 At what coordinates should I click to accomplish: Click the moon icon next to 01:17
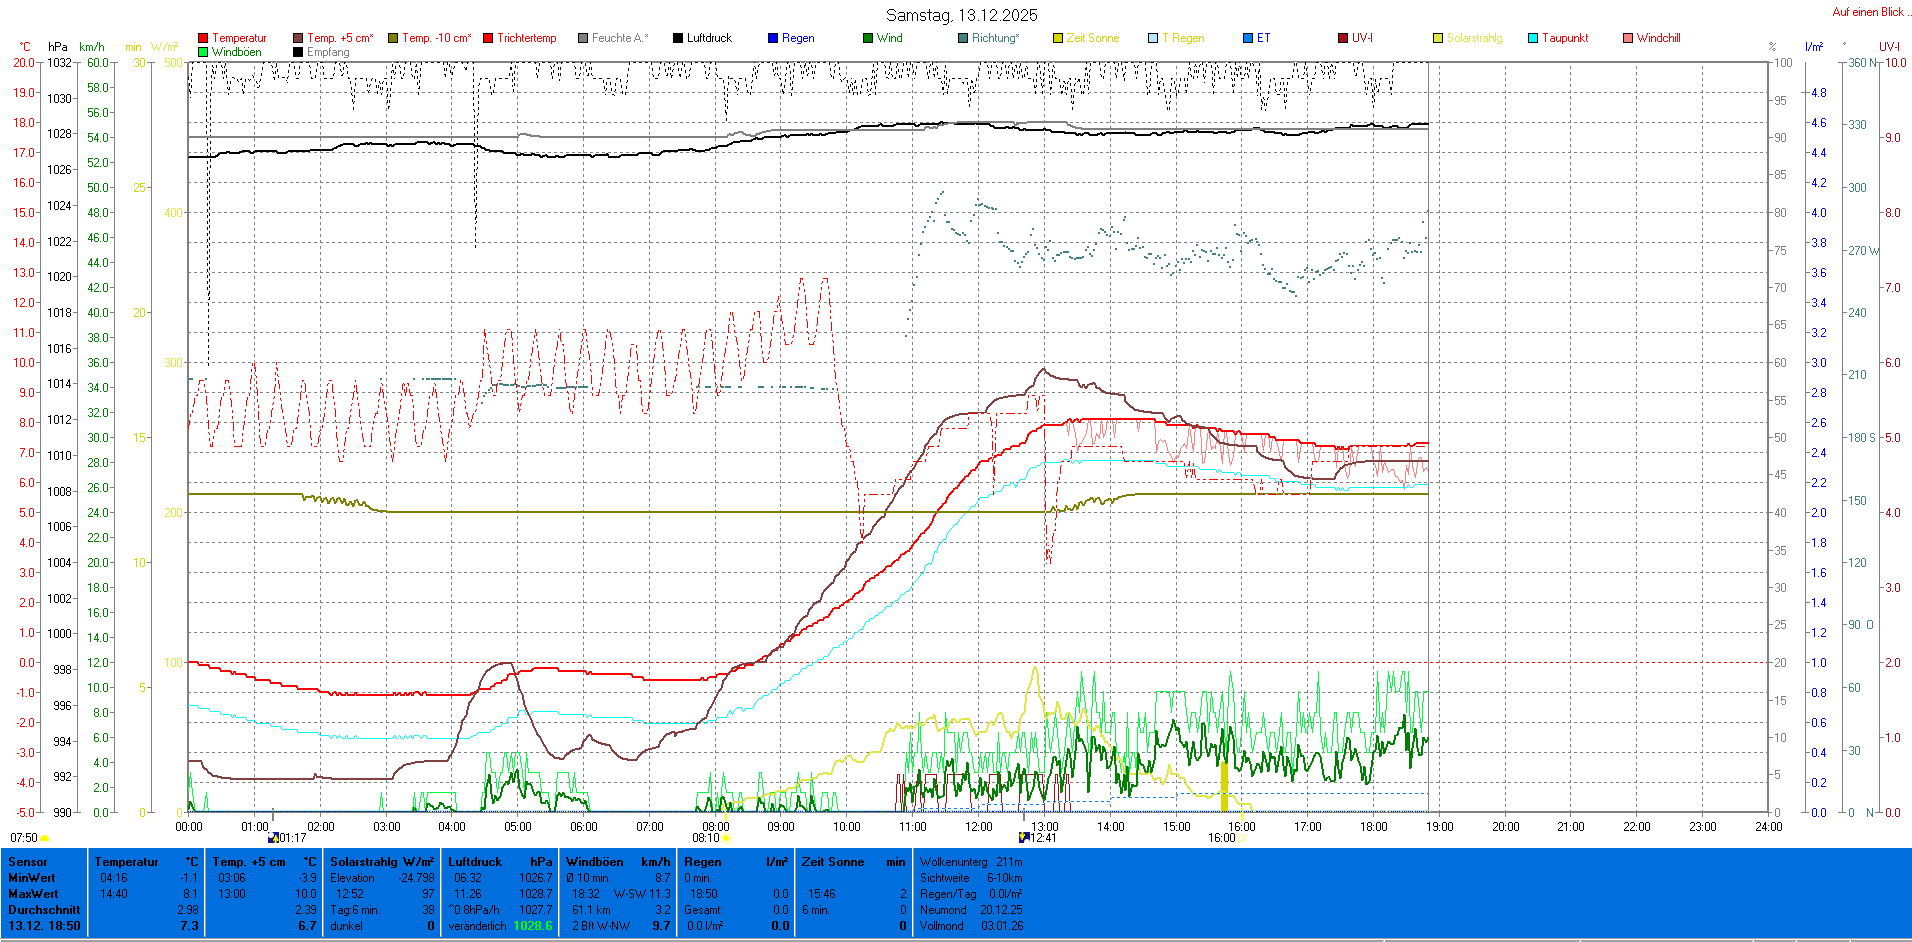[x=273, y=838]
